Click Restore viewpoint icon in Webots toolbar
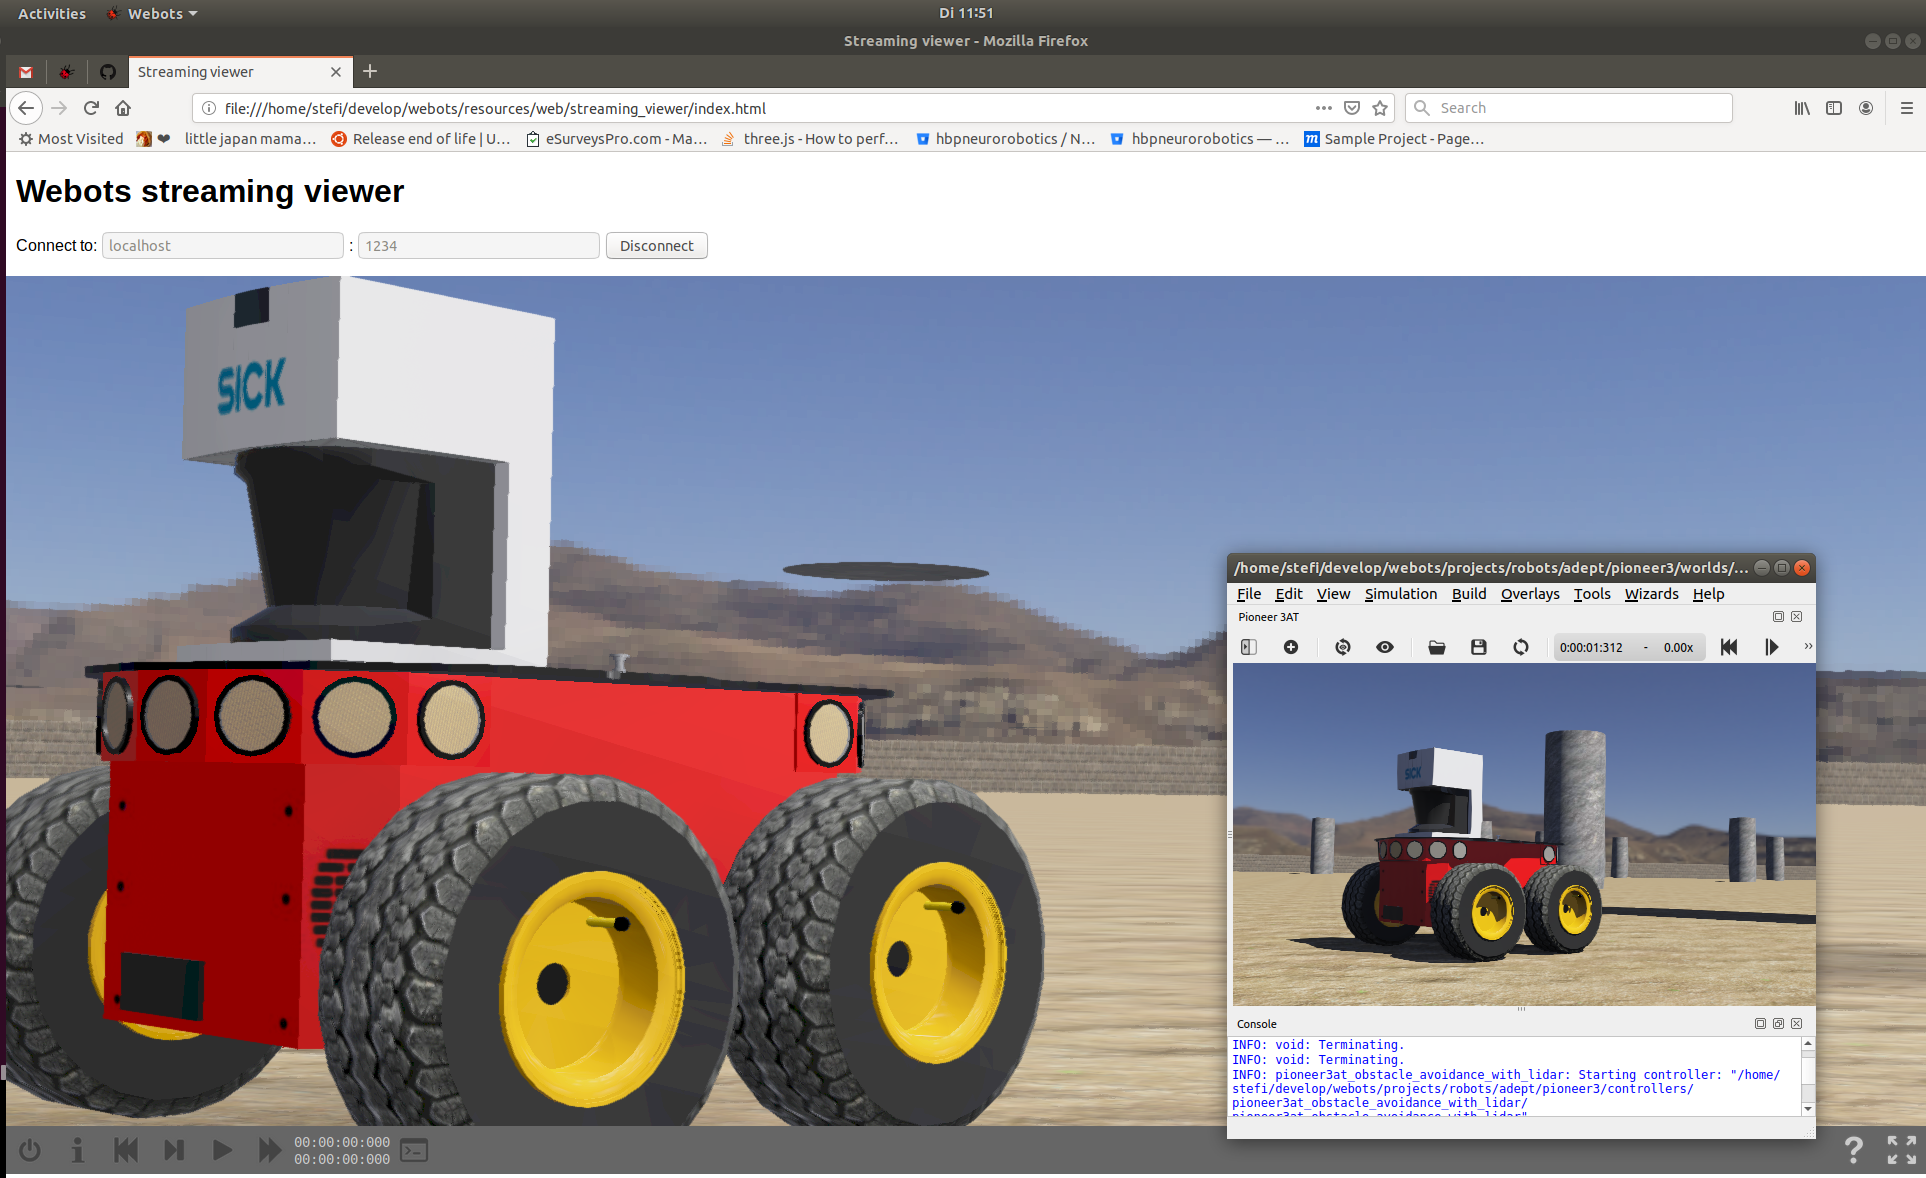The height and width of the screenshot is (1178, 1926). pos(1342,647)
